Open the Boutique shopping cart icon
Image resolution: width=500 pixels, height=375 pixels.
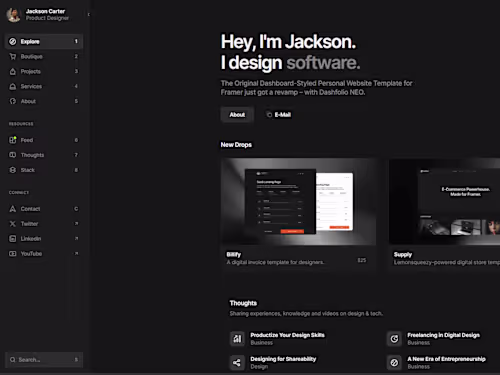point(13,56)
